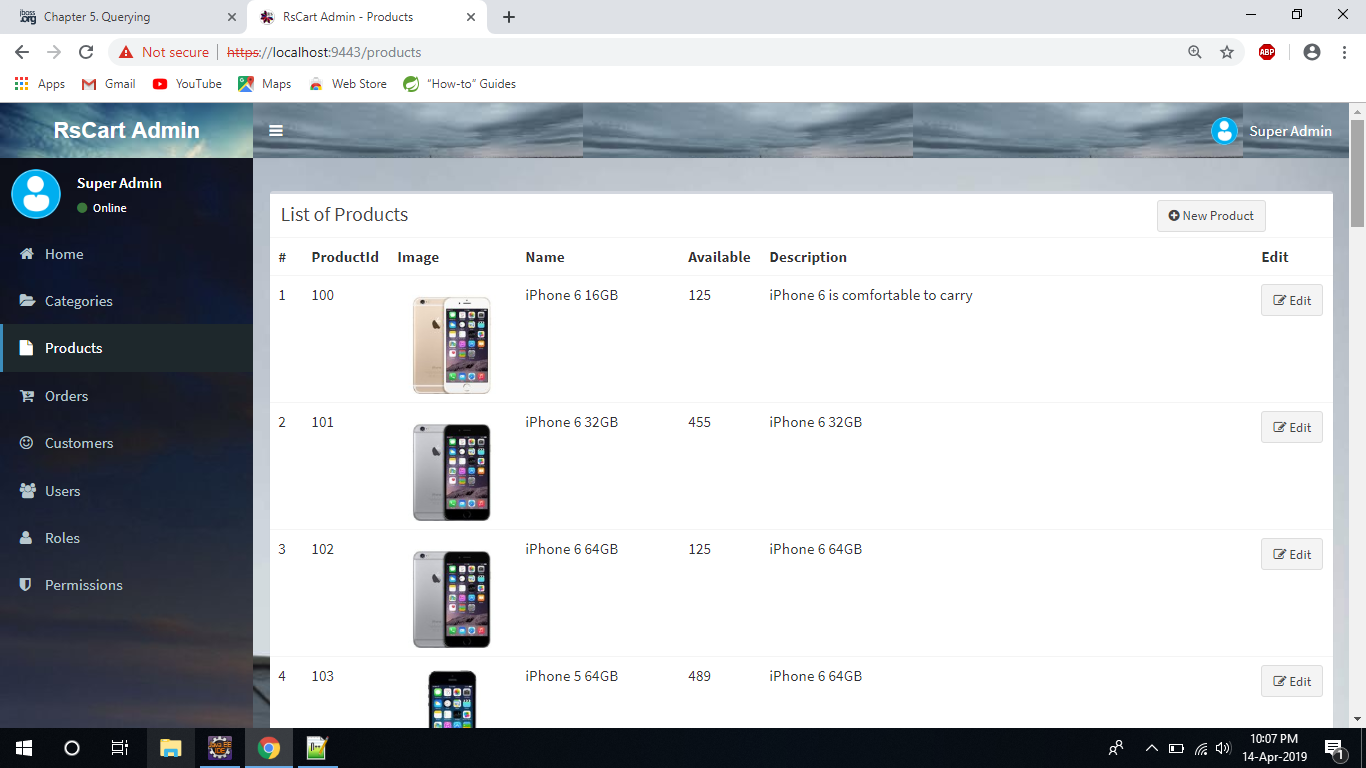1366x768 pixels.
Task: Click the scrollbar down arrow
Action: (x=1357, y=718)
